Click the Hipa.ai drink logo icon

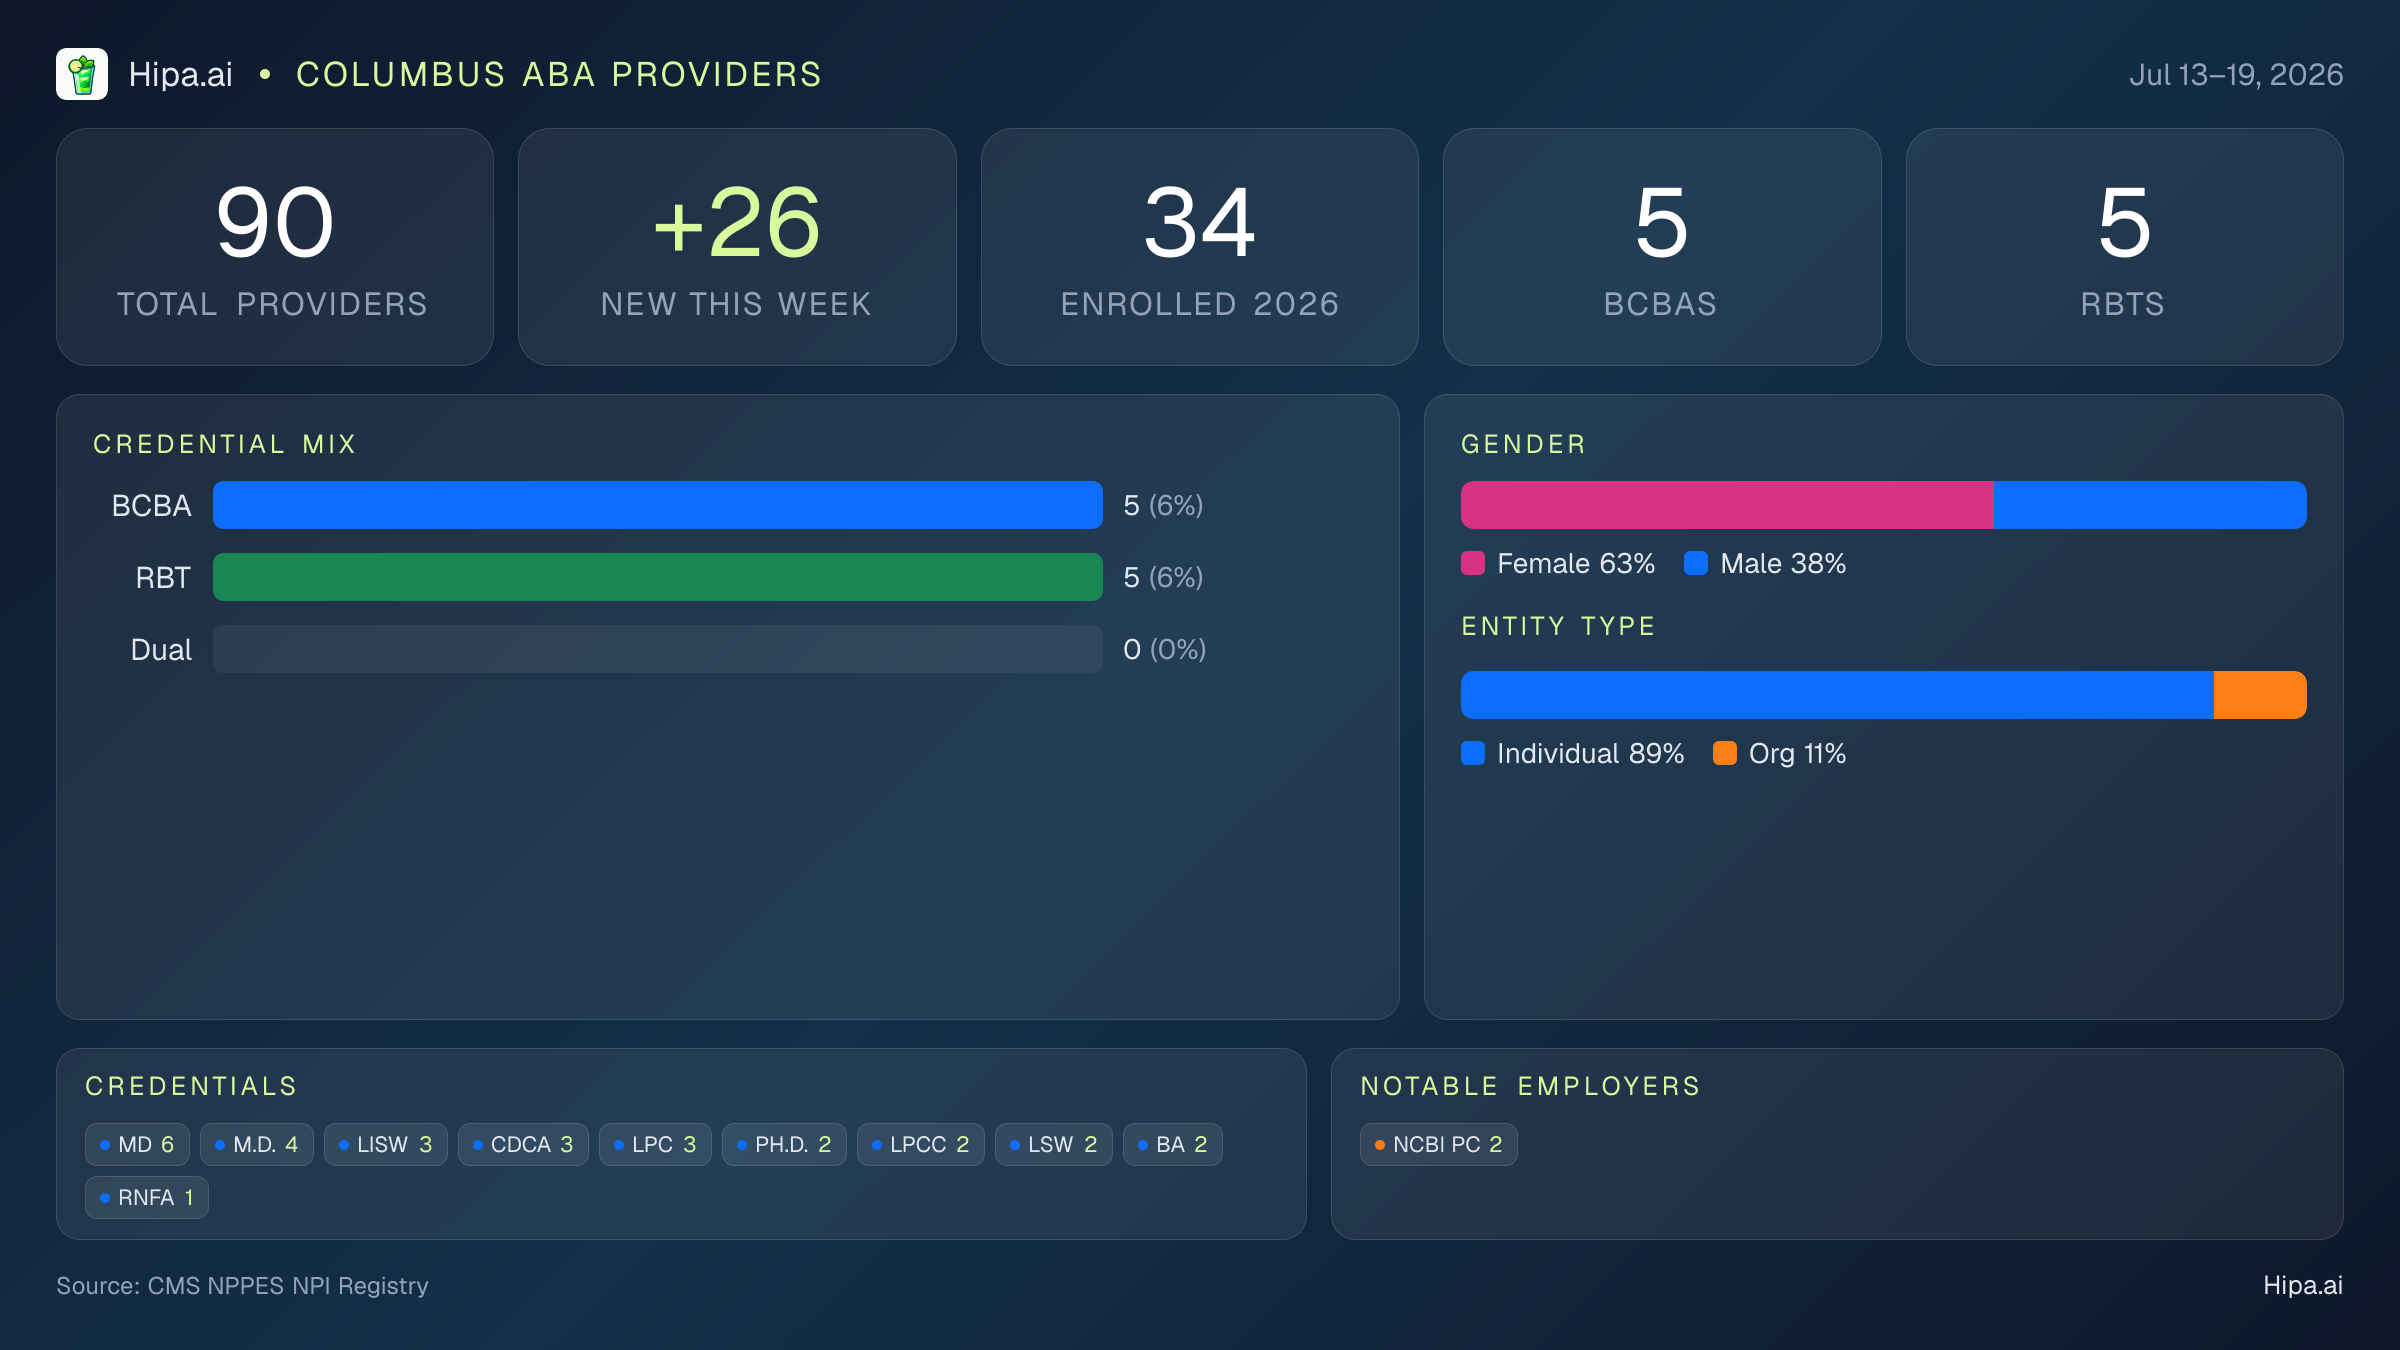[x=82, y=74]
